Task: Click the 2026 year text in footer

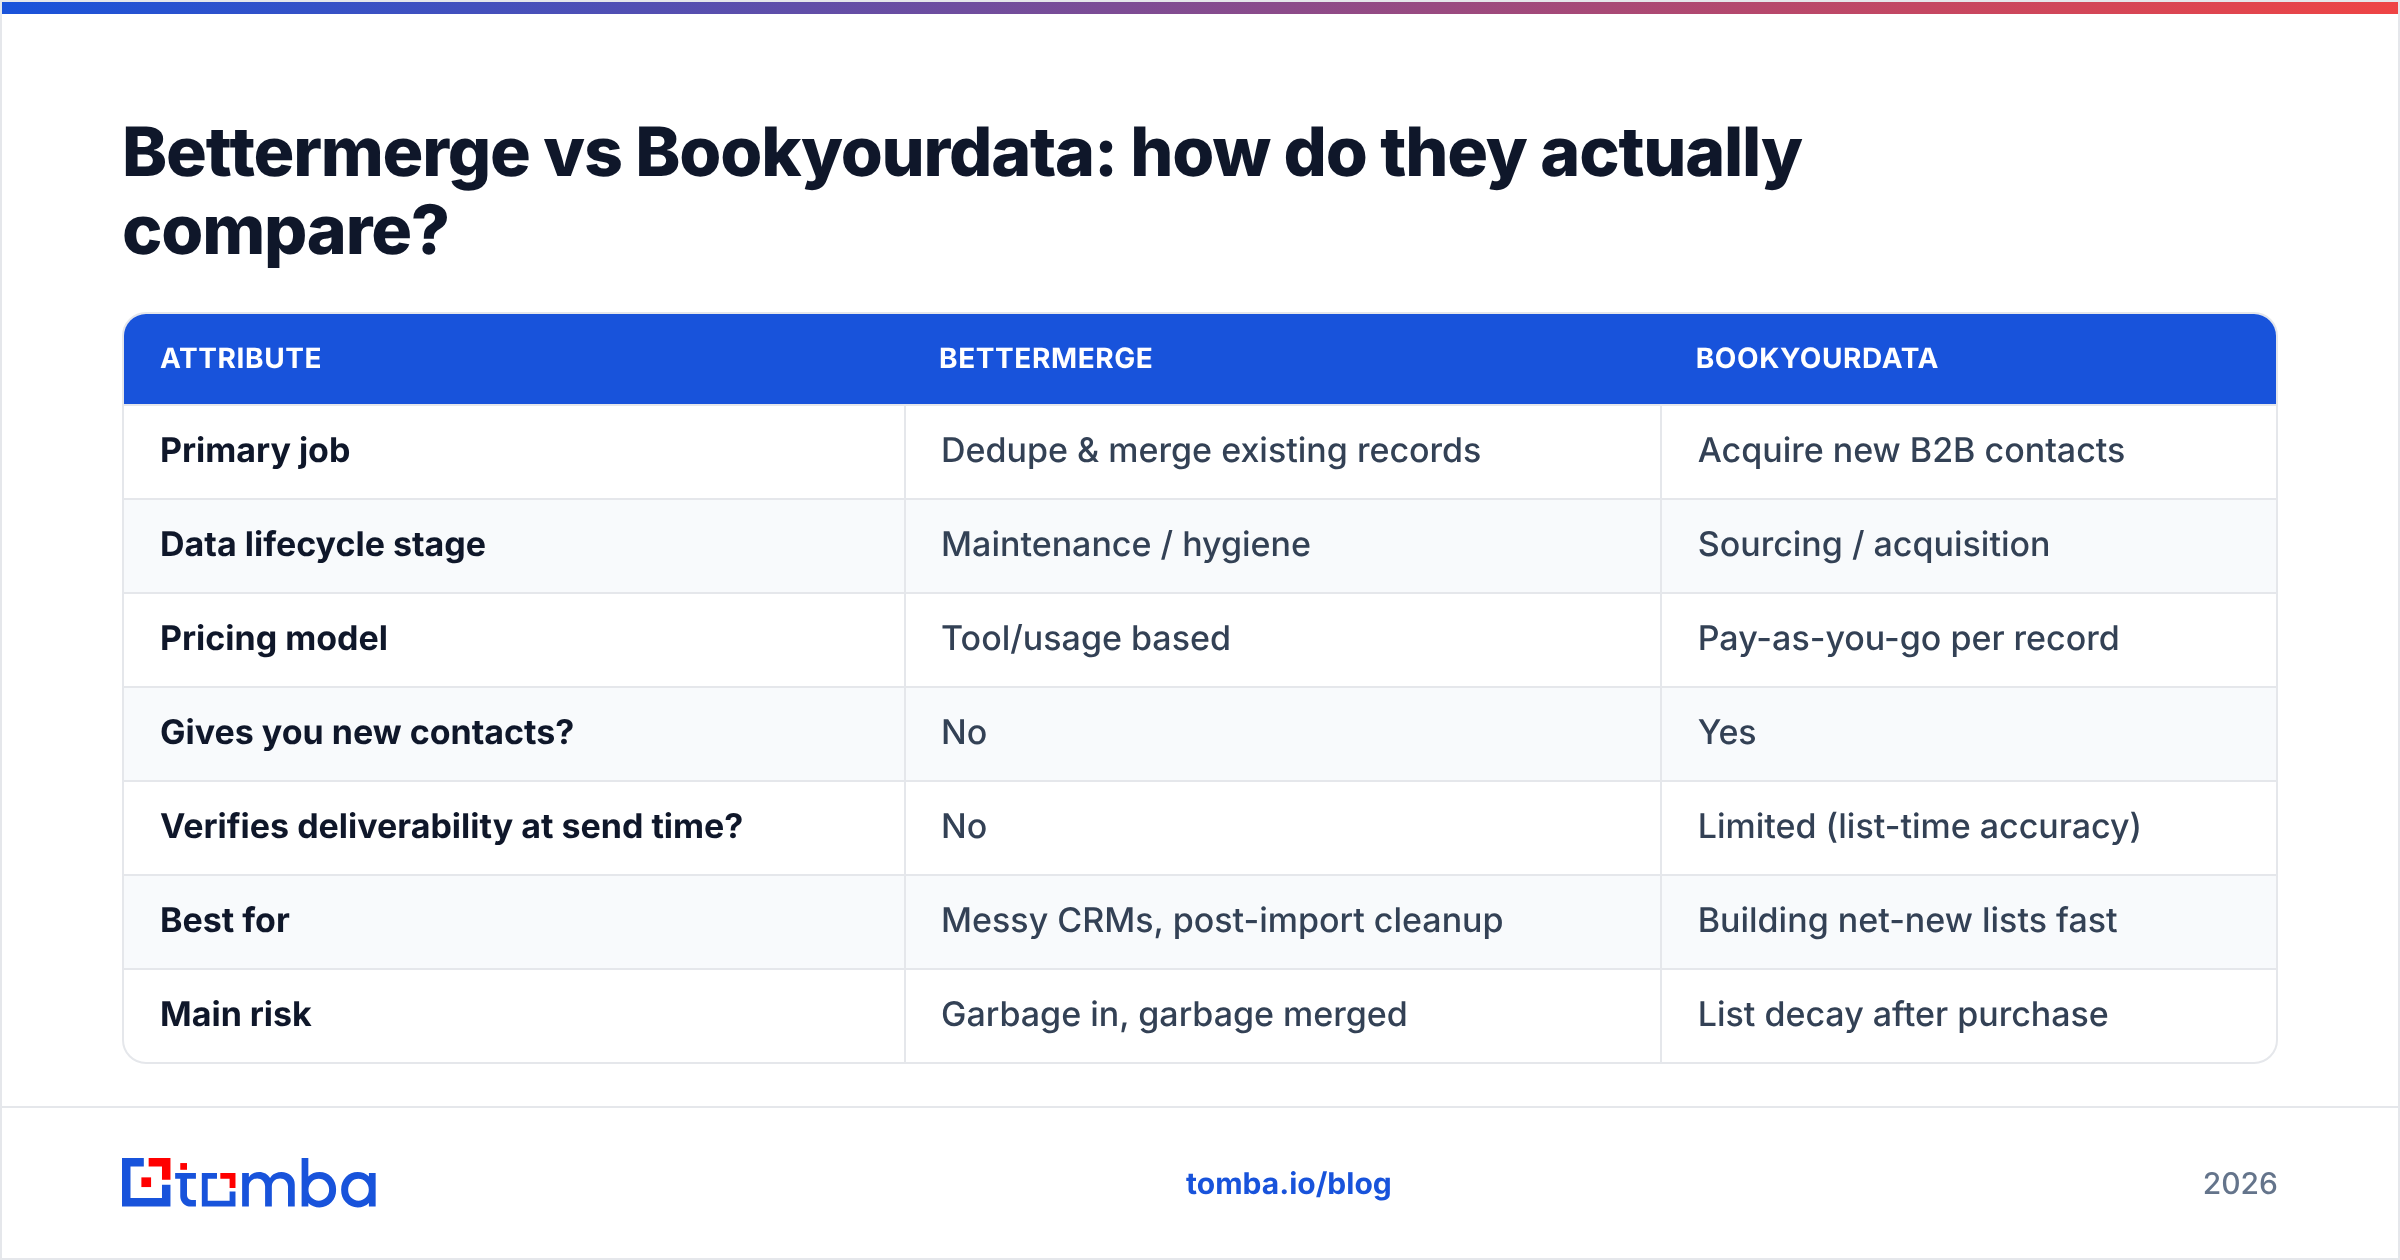Action: pos(2240,1184)
